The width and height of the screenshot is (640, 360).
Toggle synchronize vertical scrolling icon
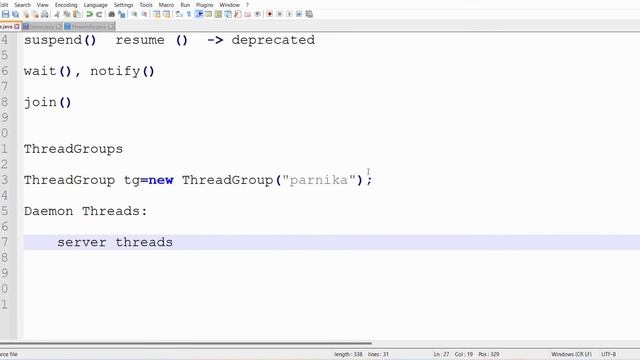157,14
